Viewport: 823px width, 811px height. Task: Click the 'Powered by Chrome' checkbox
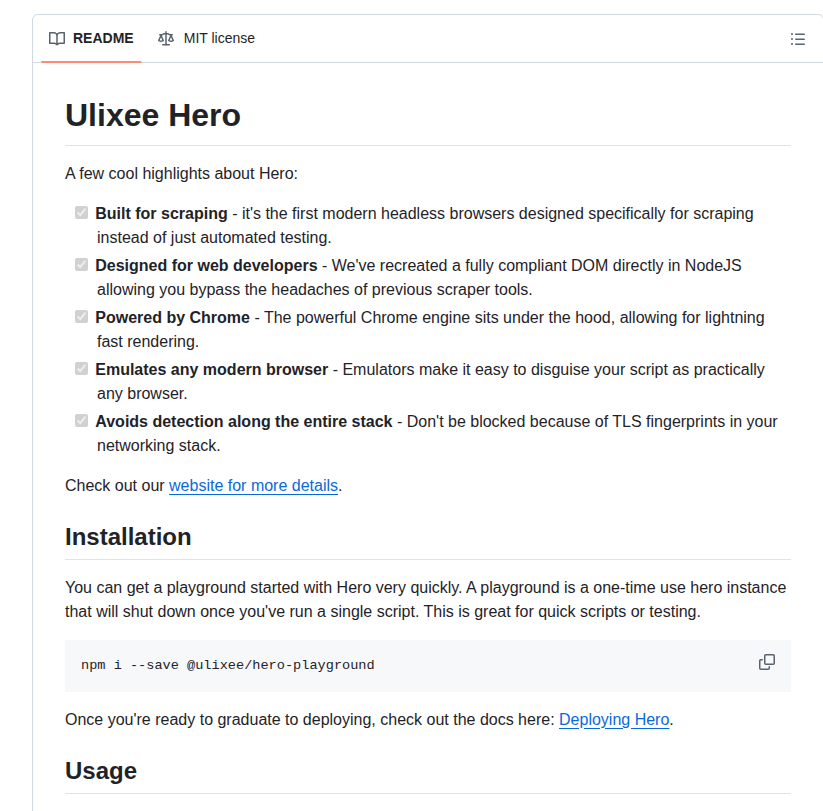click(x=81, y=316)
